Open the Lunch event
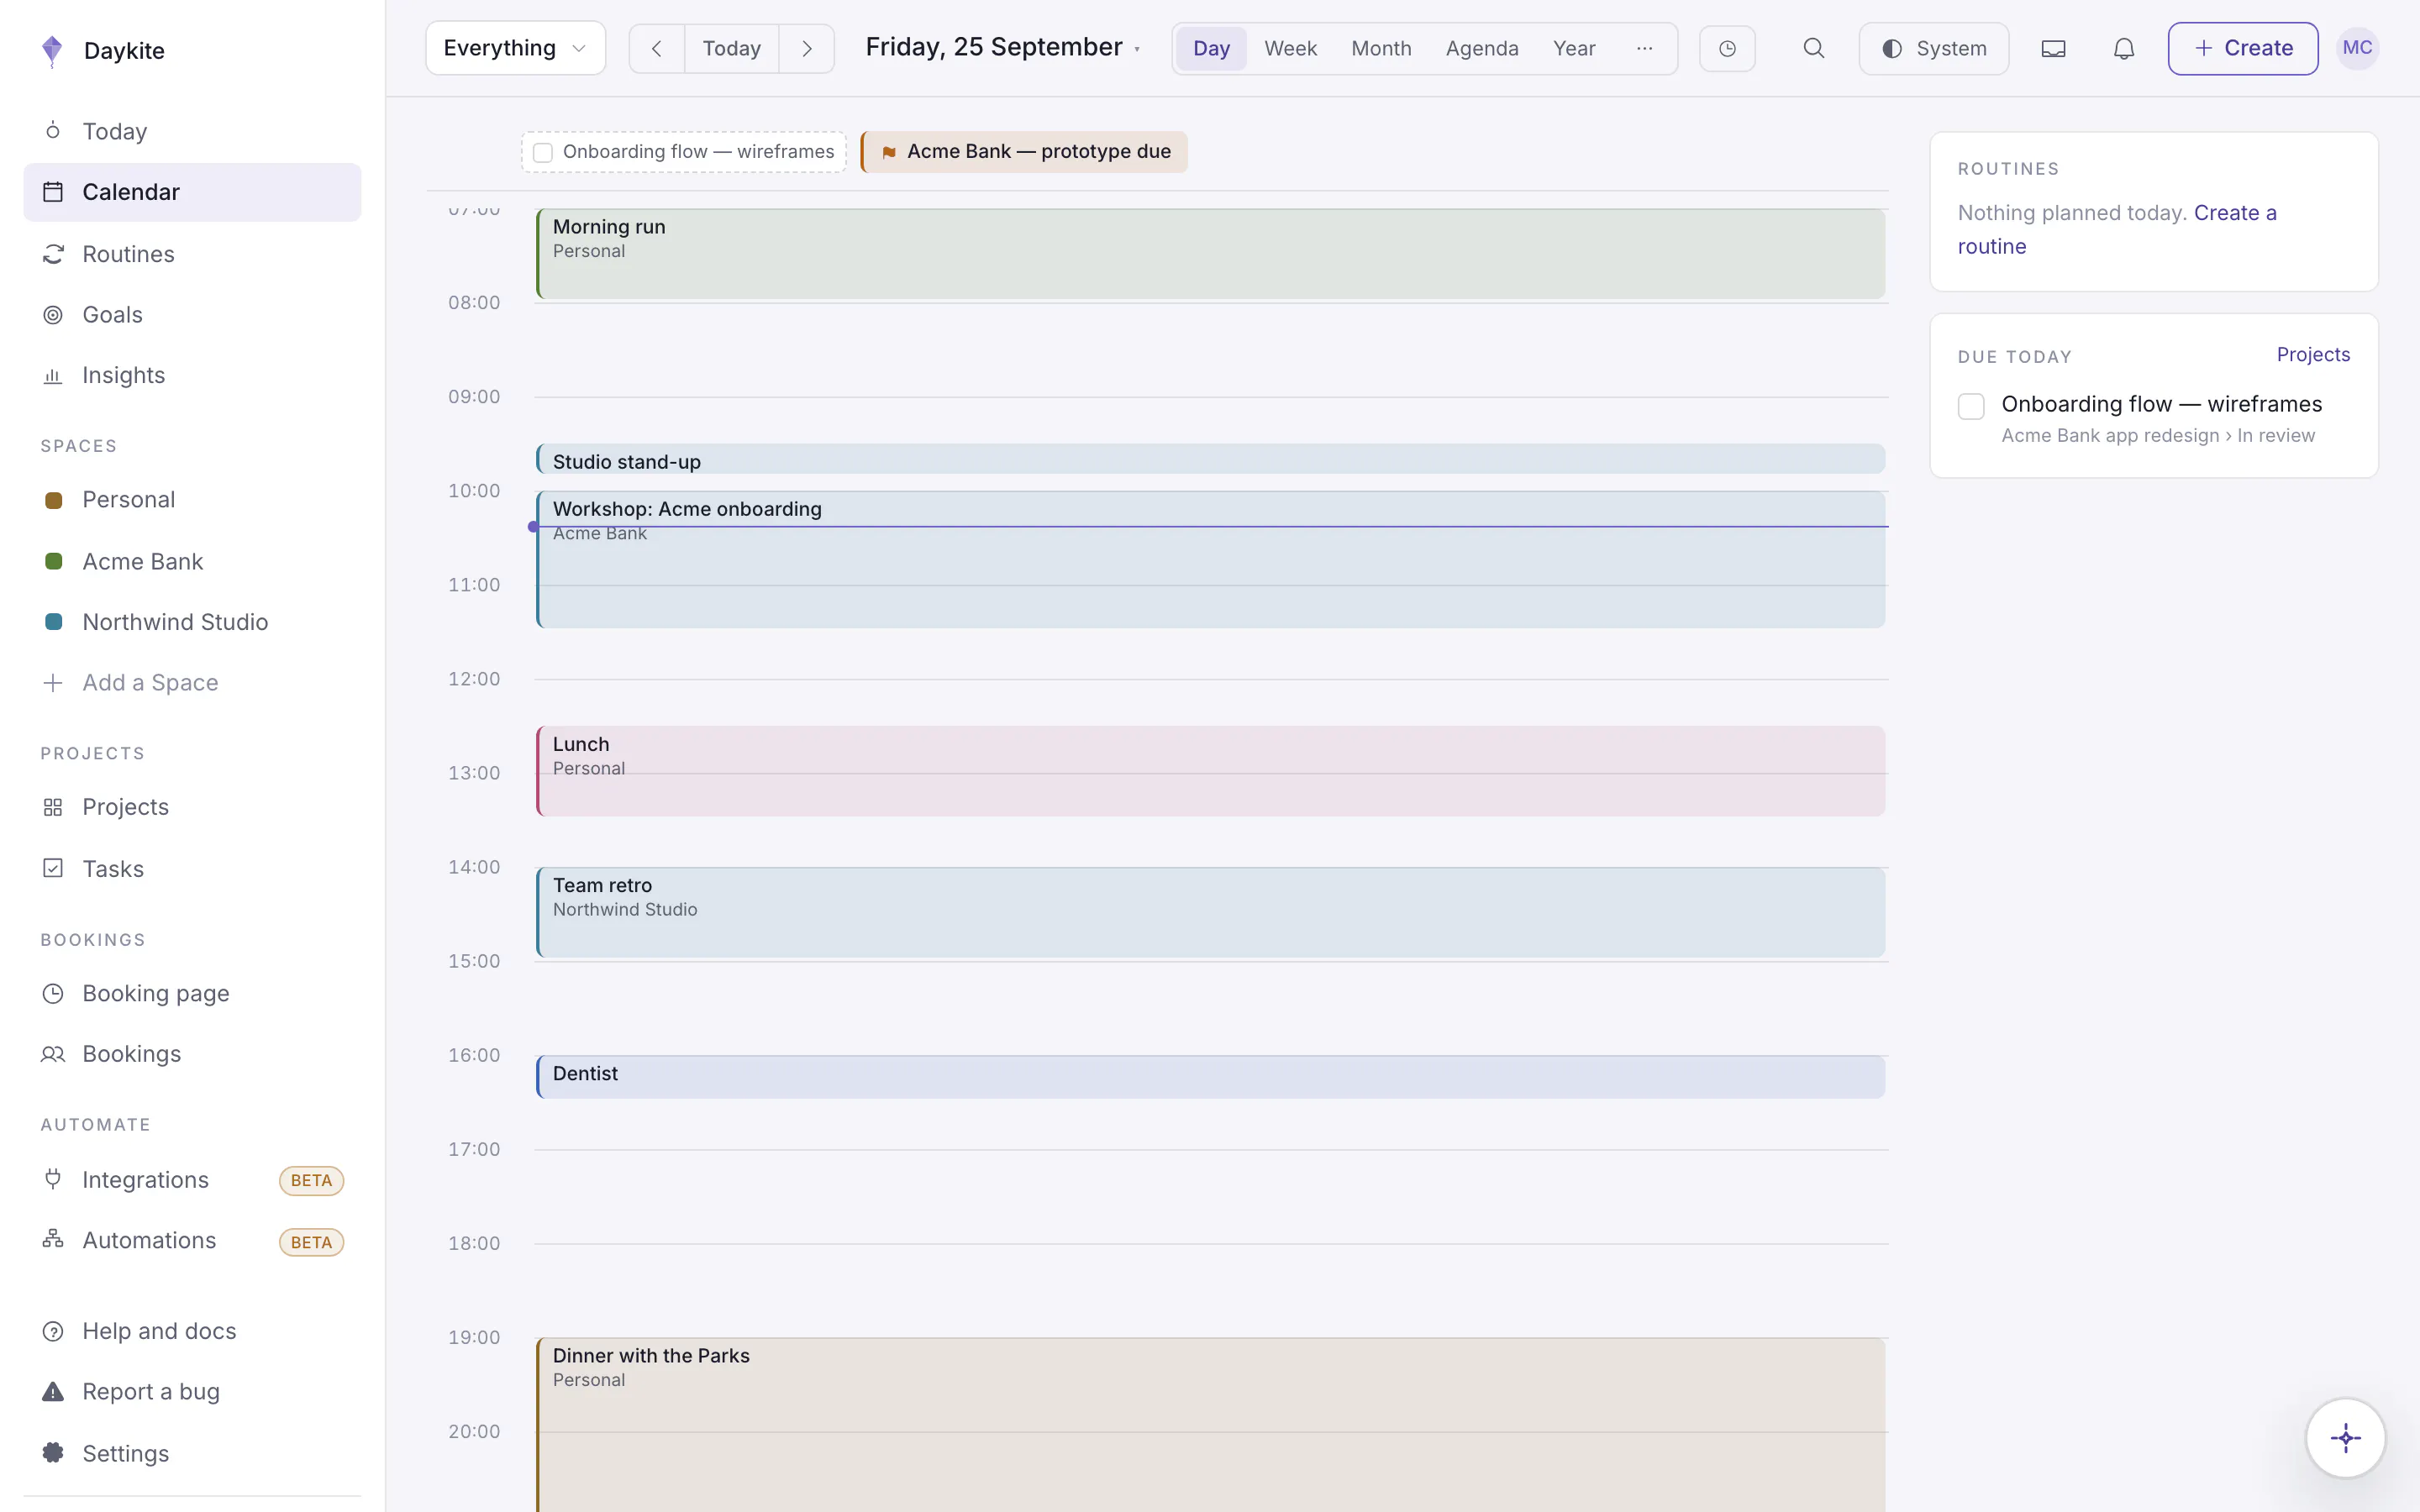Viewport: 2420px width, 1512px height. pyautogui.click(x=1210, y=771)
